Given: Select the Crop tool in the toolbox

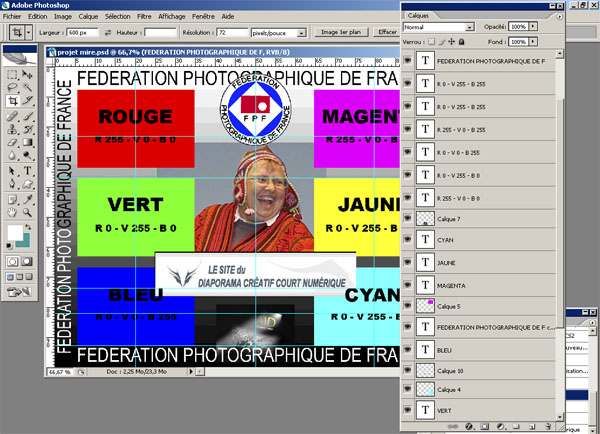Looking at the screenshot, I should click(13, 101).
